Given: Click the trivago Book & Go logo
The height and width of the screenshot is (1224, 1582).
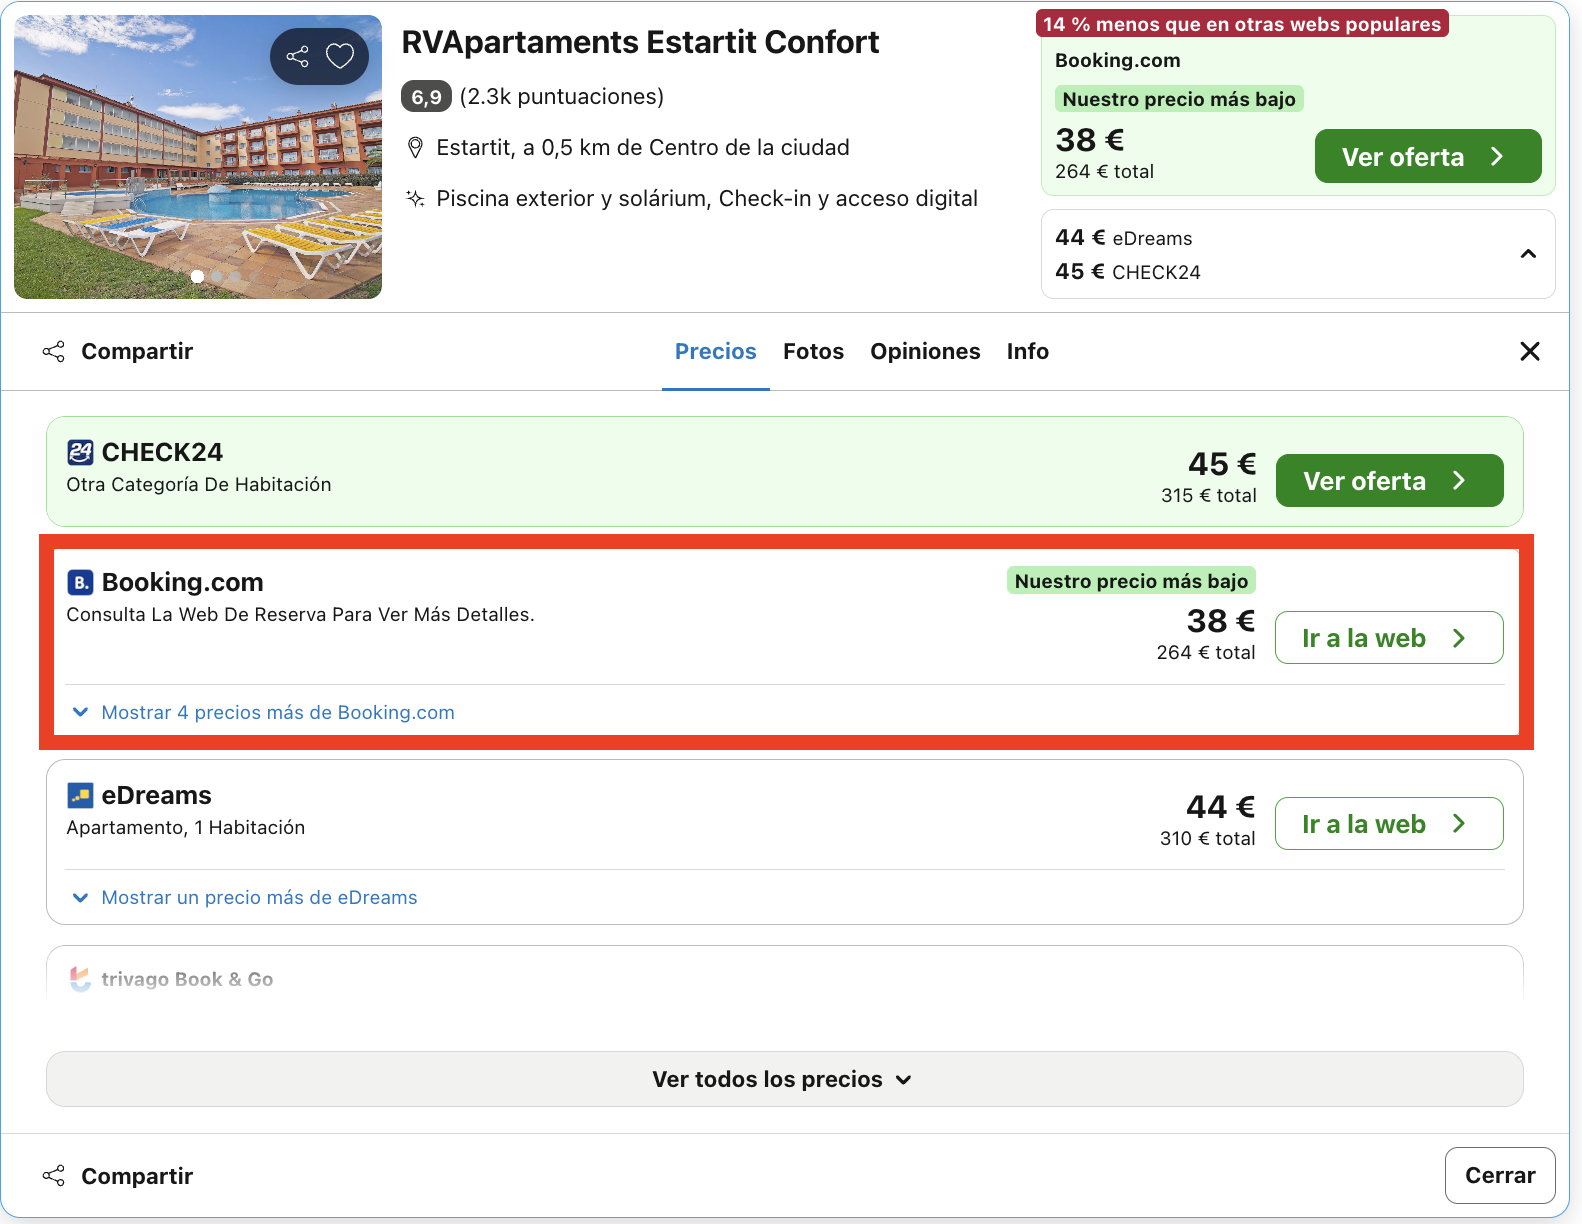Looking at the screenshot, I should click(x=80, y=979).
